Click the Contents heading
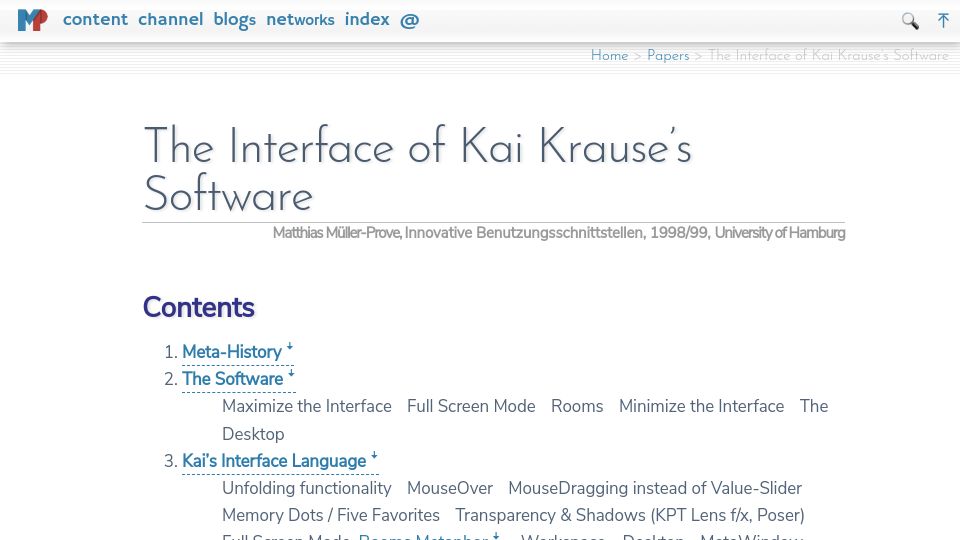 click(x=198, y=307)
